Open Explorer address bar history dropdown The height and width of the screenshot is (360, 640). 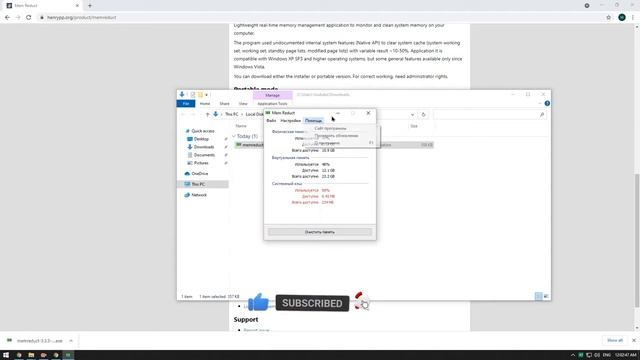tap(412, 115)
